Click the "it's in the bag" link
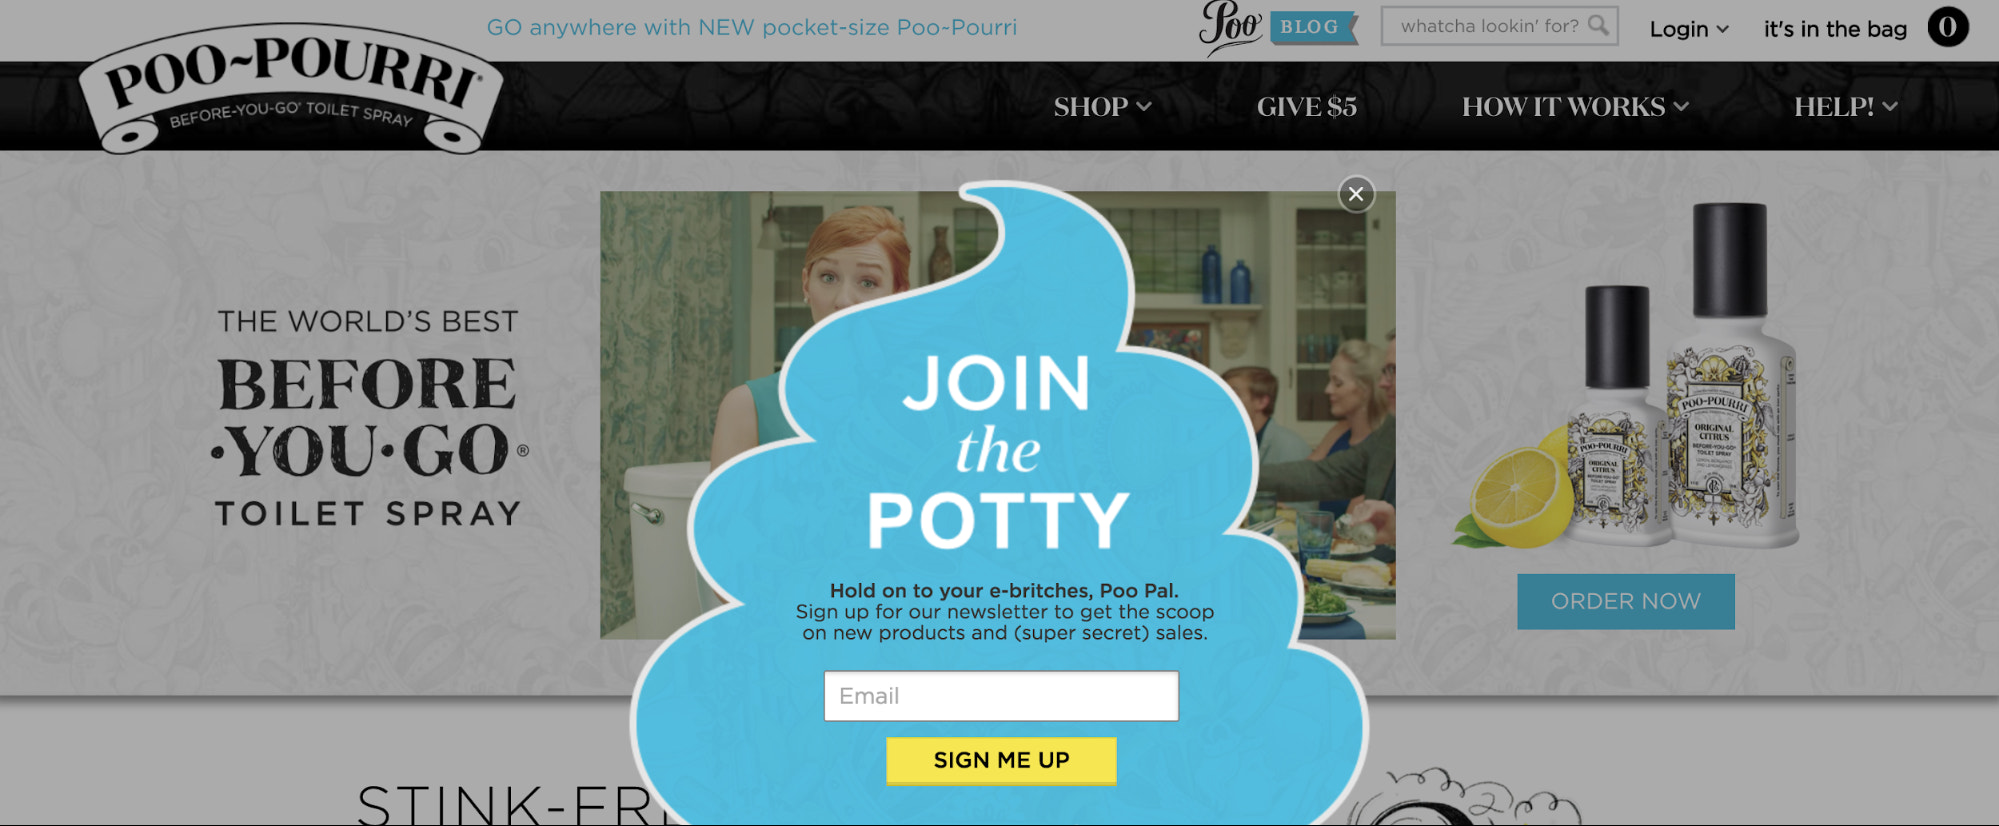Viewport: 1999px width, 826px height. tap(1835, 29)
